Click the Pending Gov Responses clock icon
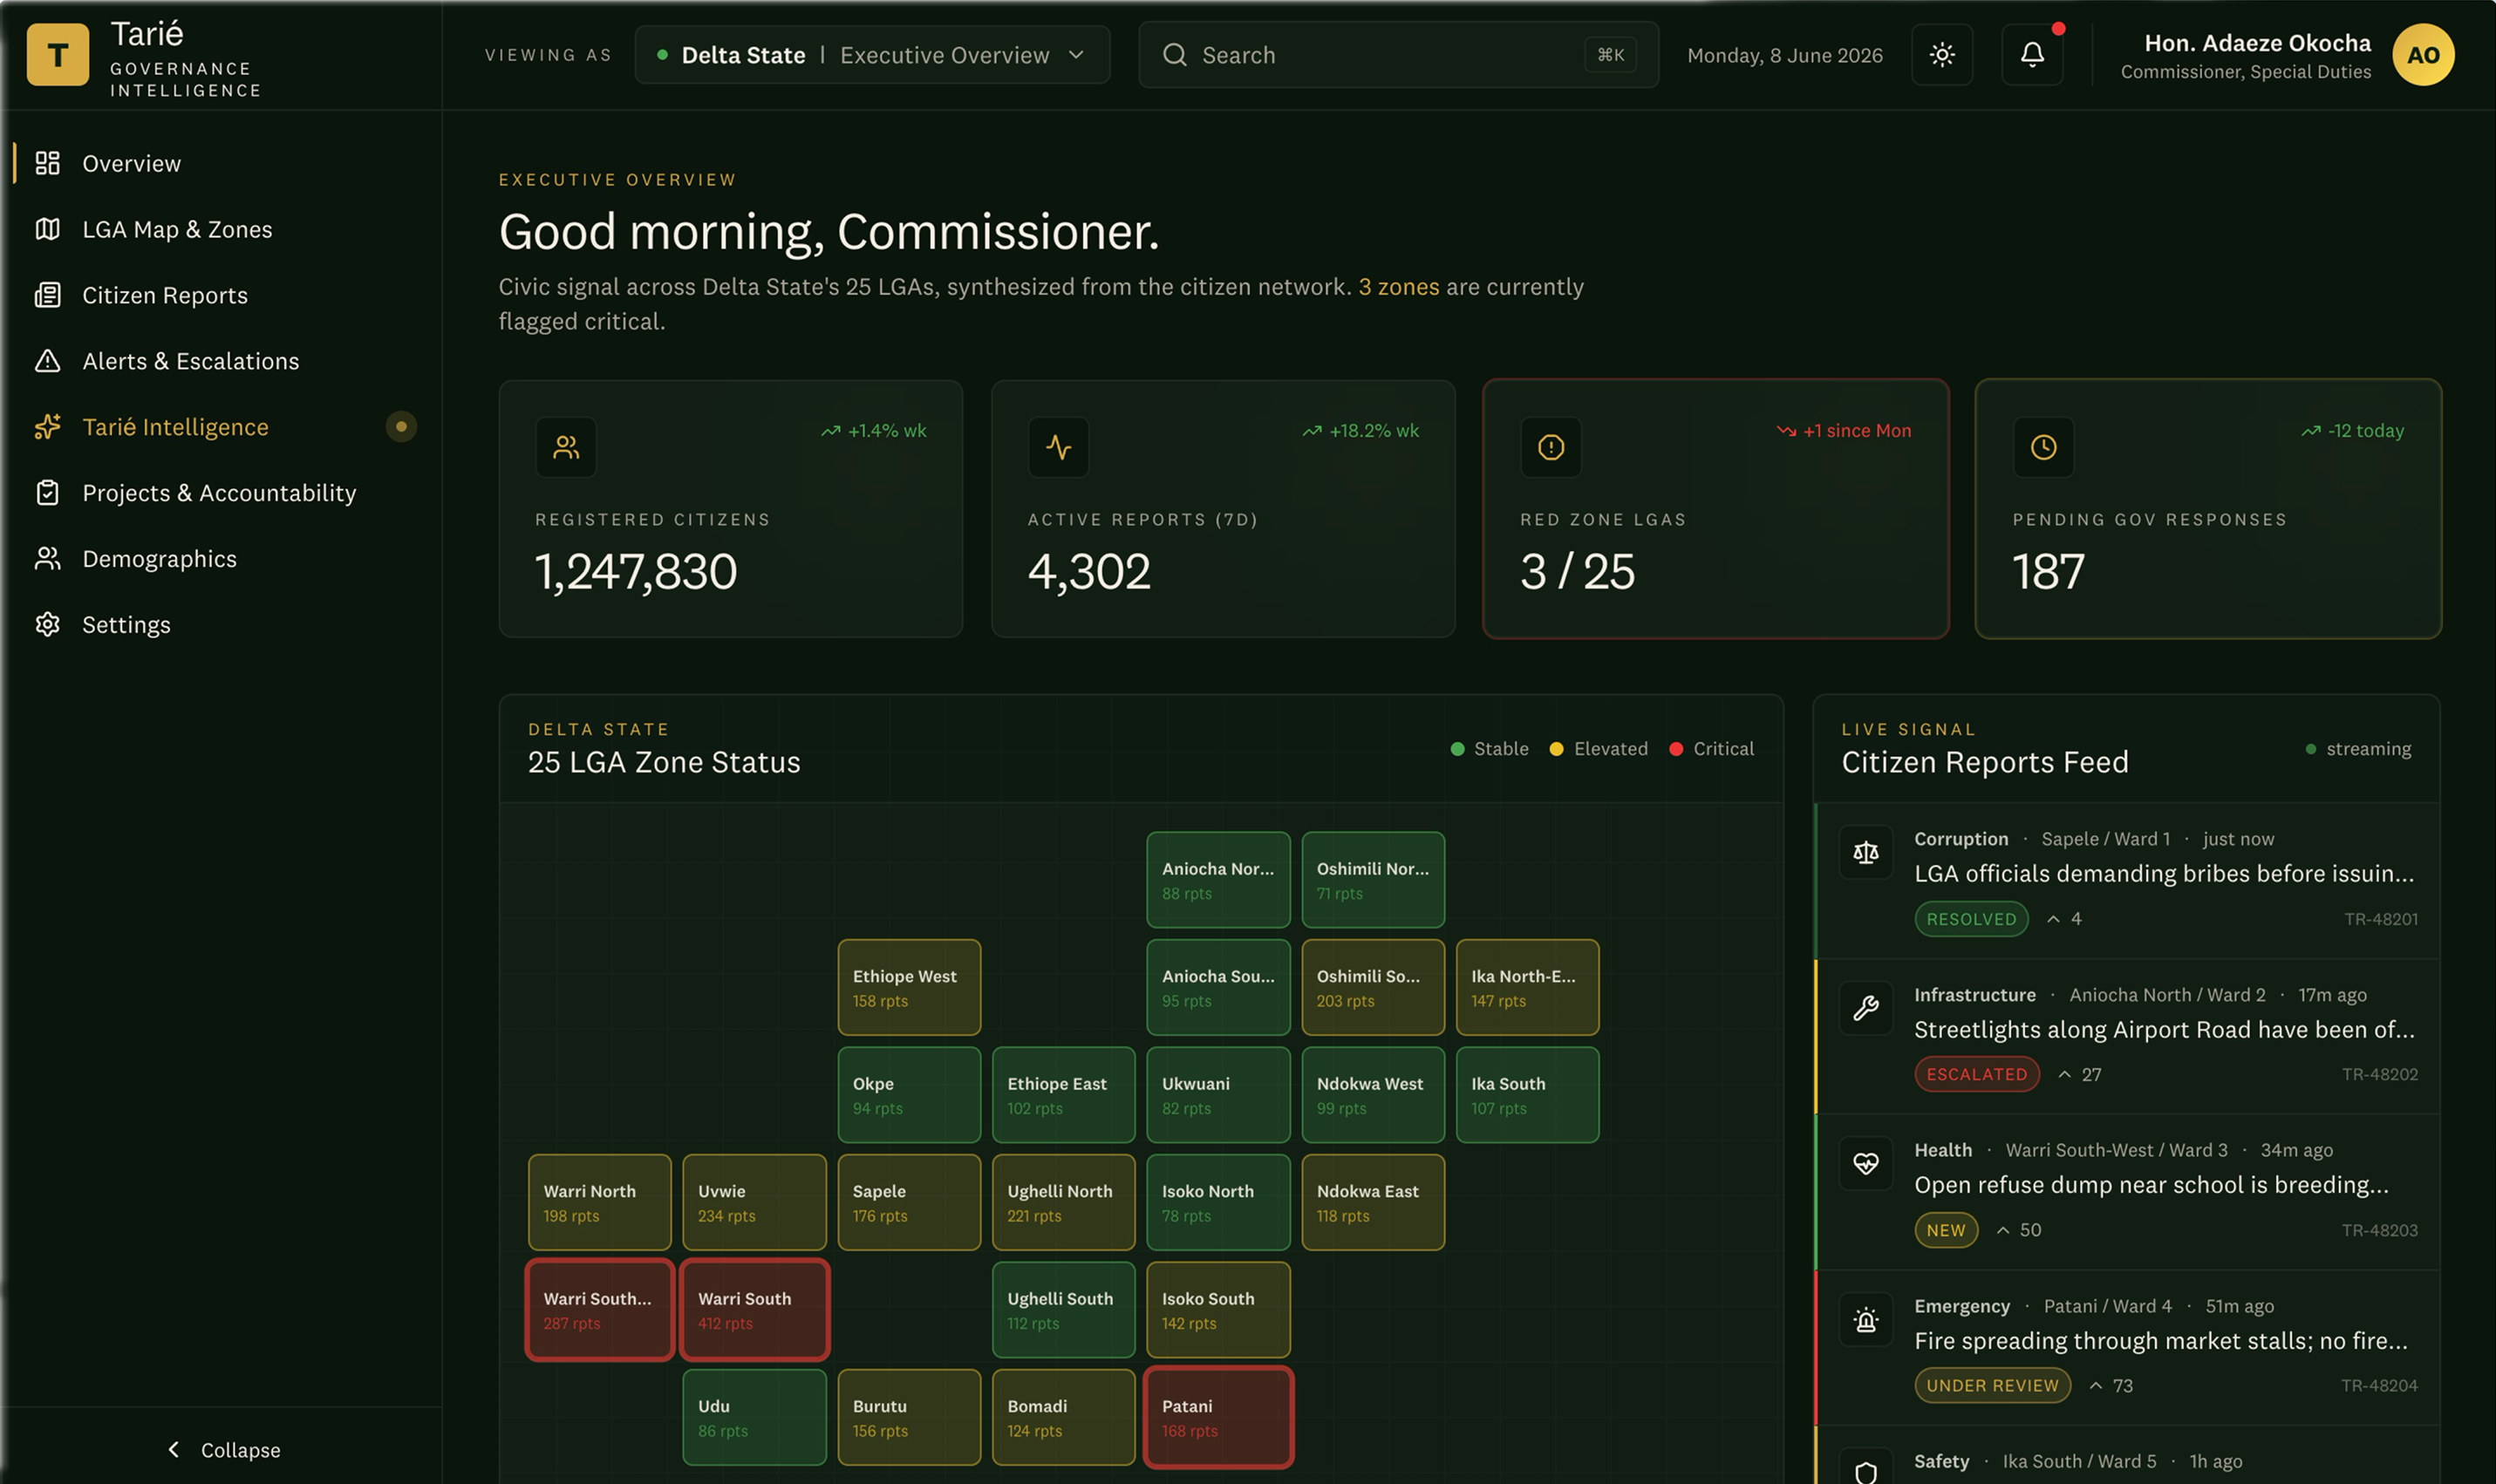 click(x=2043, y=447)
